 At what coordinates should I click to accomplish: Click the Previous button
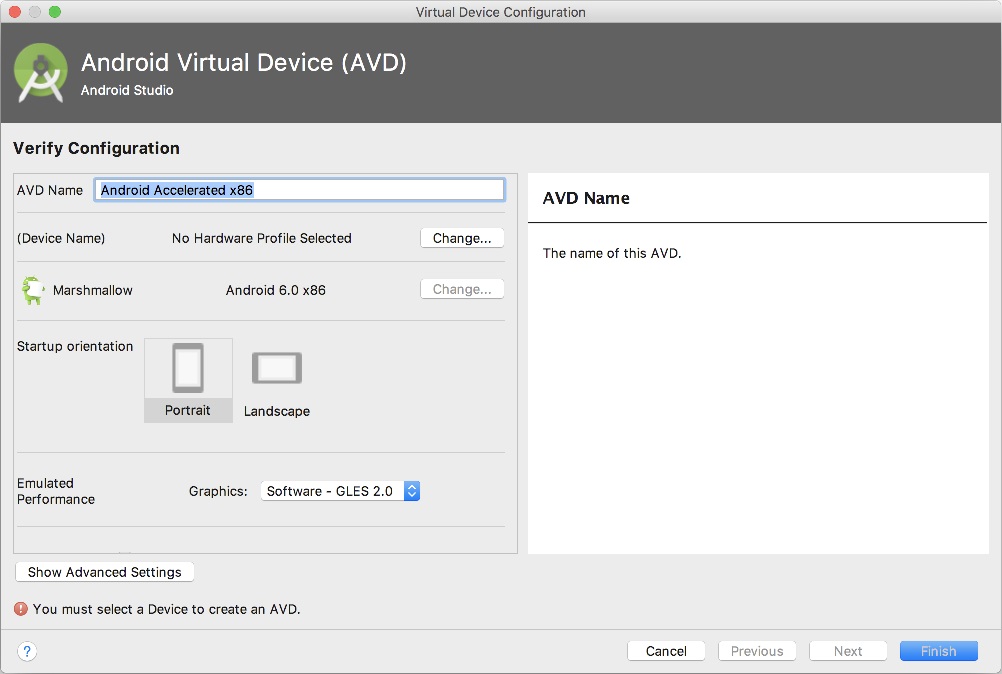757,650
